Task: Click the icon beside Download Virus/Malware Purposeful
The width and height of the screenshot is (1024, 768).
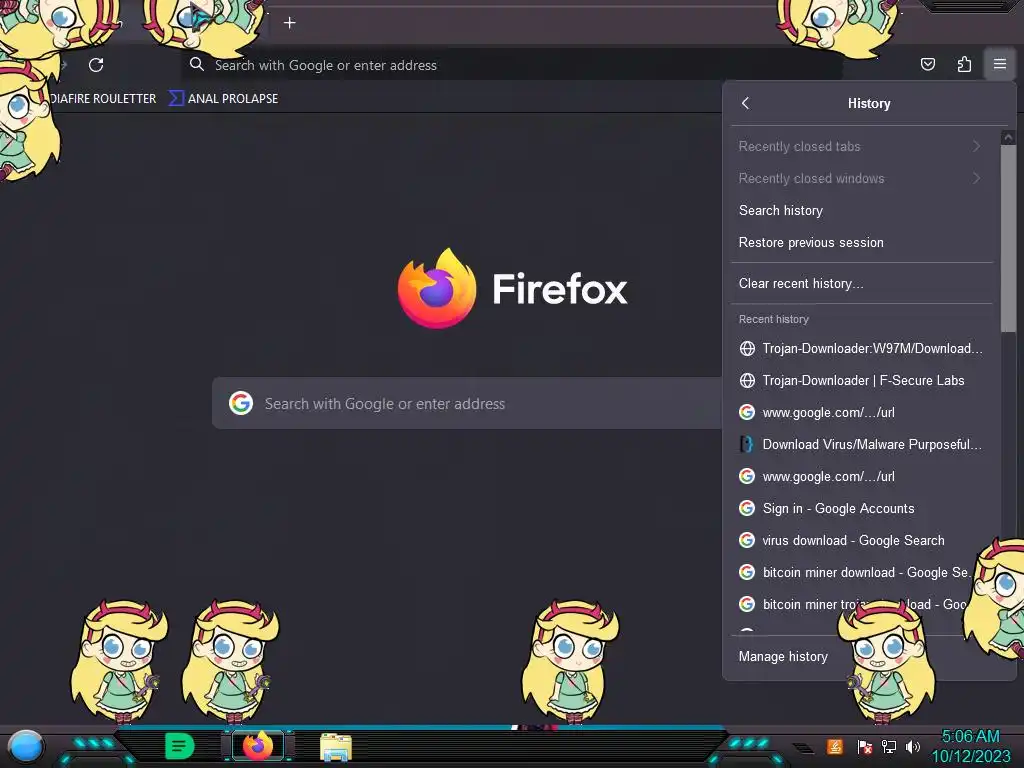Action: [x=747, y=444]
